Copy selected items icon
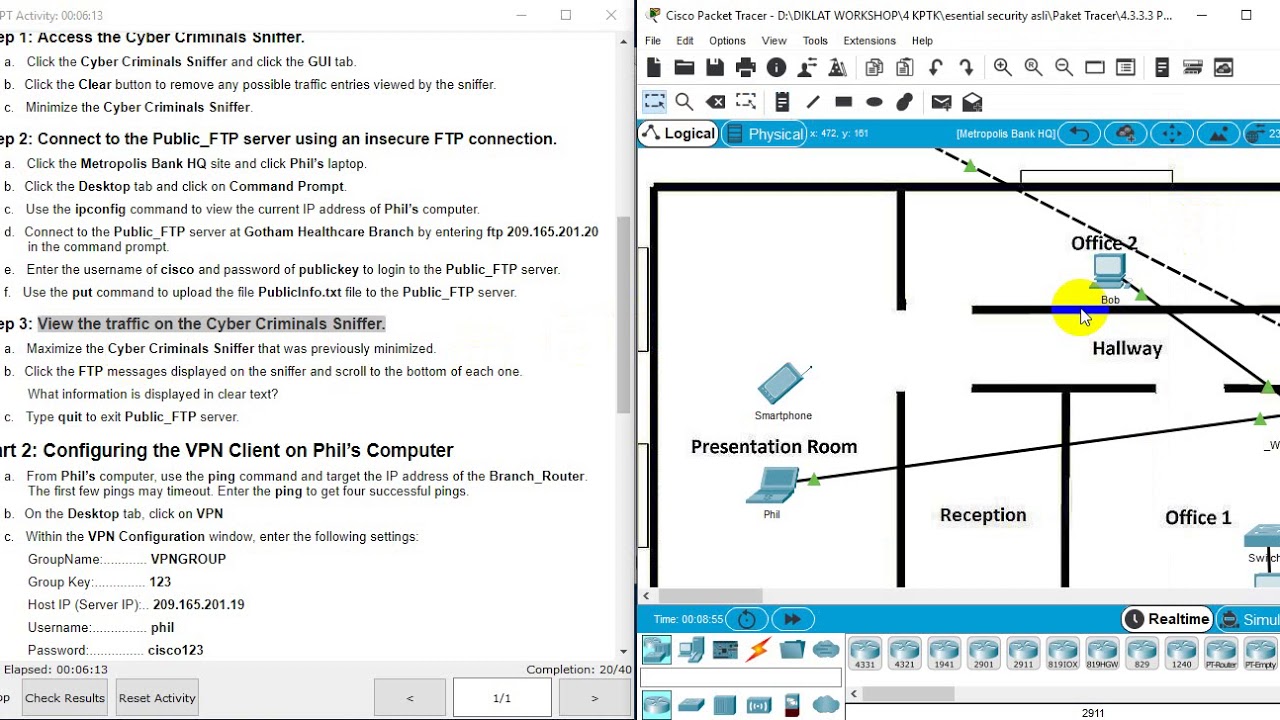1280x720 pixels. [874, 67]
